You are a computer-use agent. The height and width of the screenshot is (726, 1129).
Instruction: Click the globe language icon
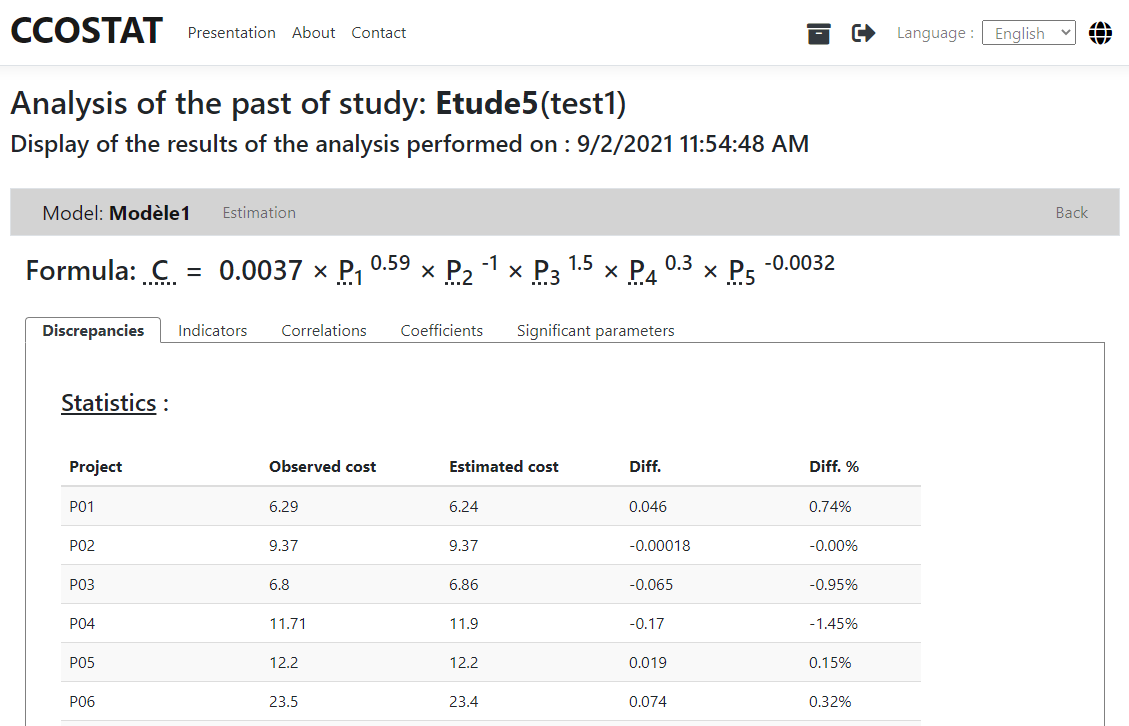coord(1100,33)
